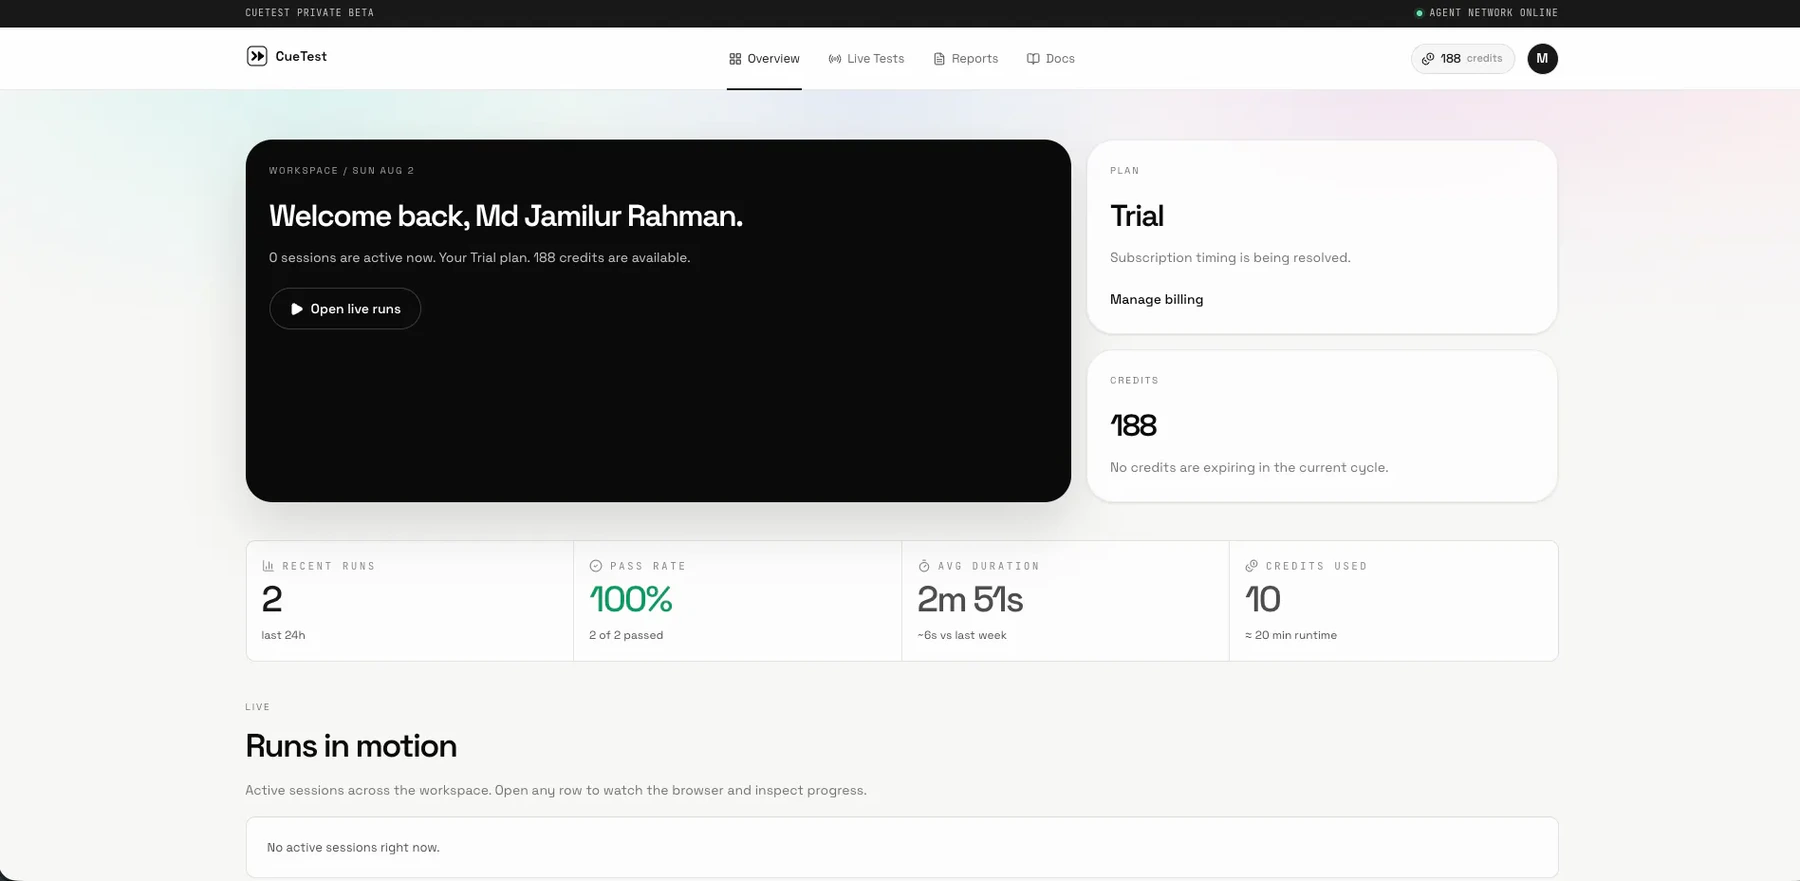
Task: Click the Pass Rate checkmark icon
Action: pyautogui.click(x=596, y=566)
